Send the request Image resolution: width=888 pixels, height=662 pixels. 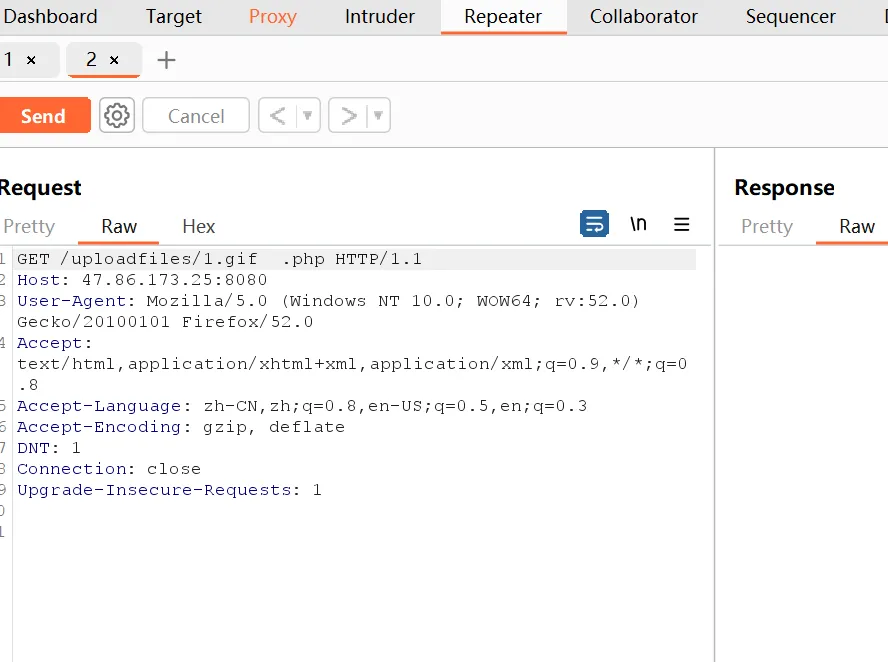point(43,116)
